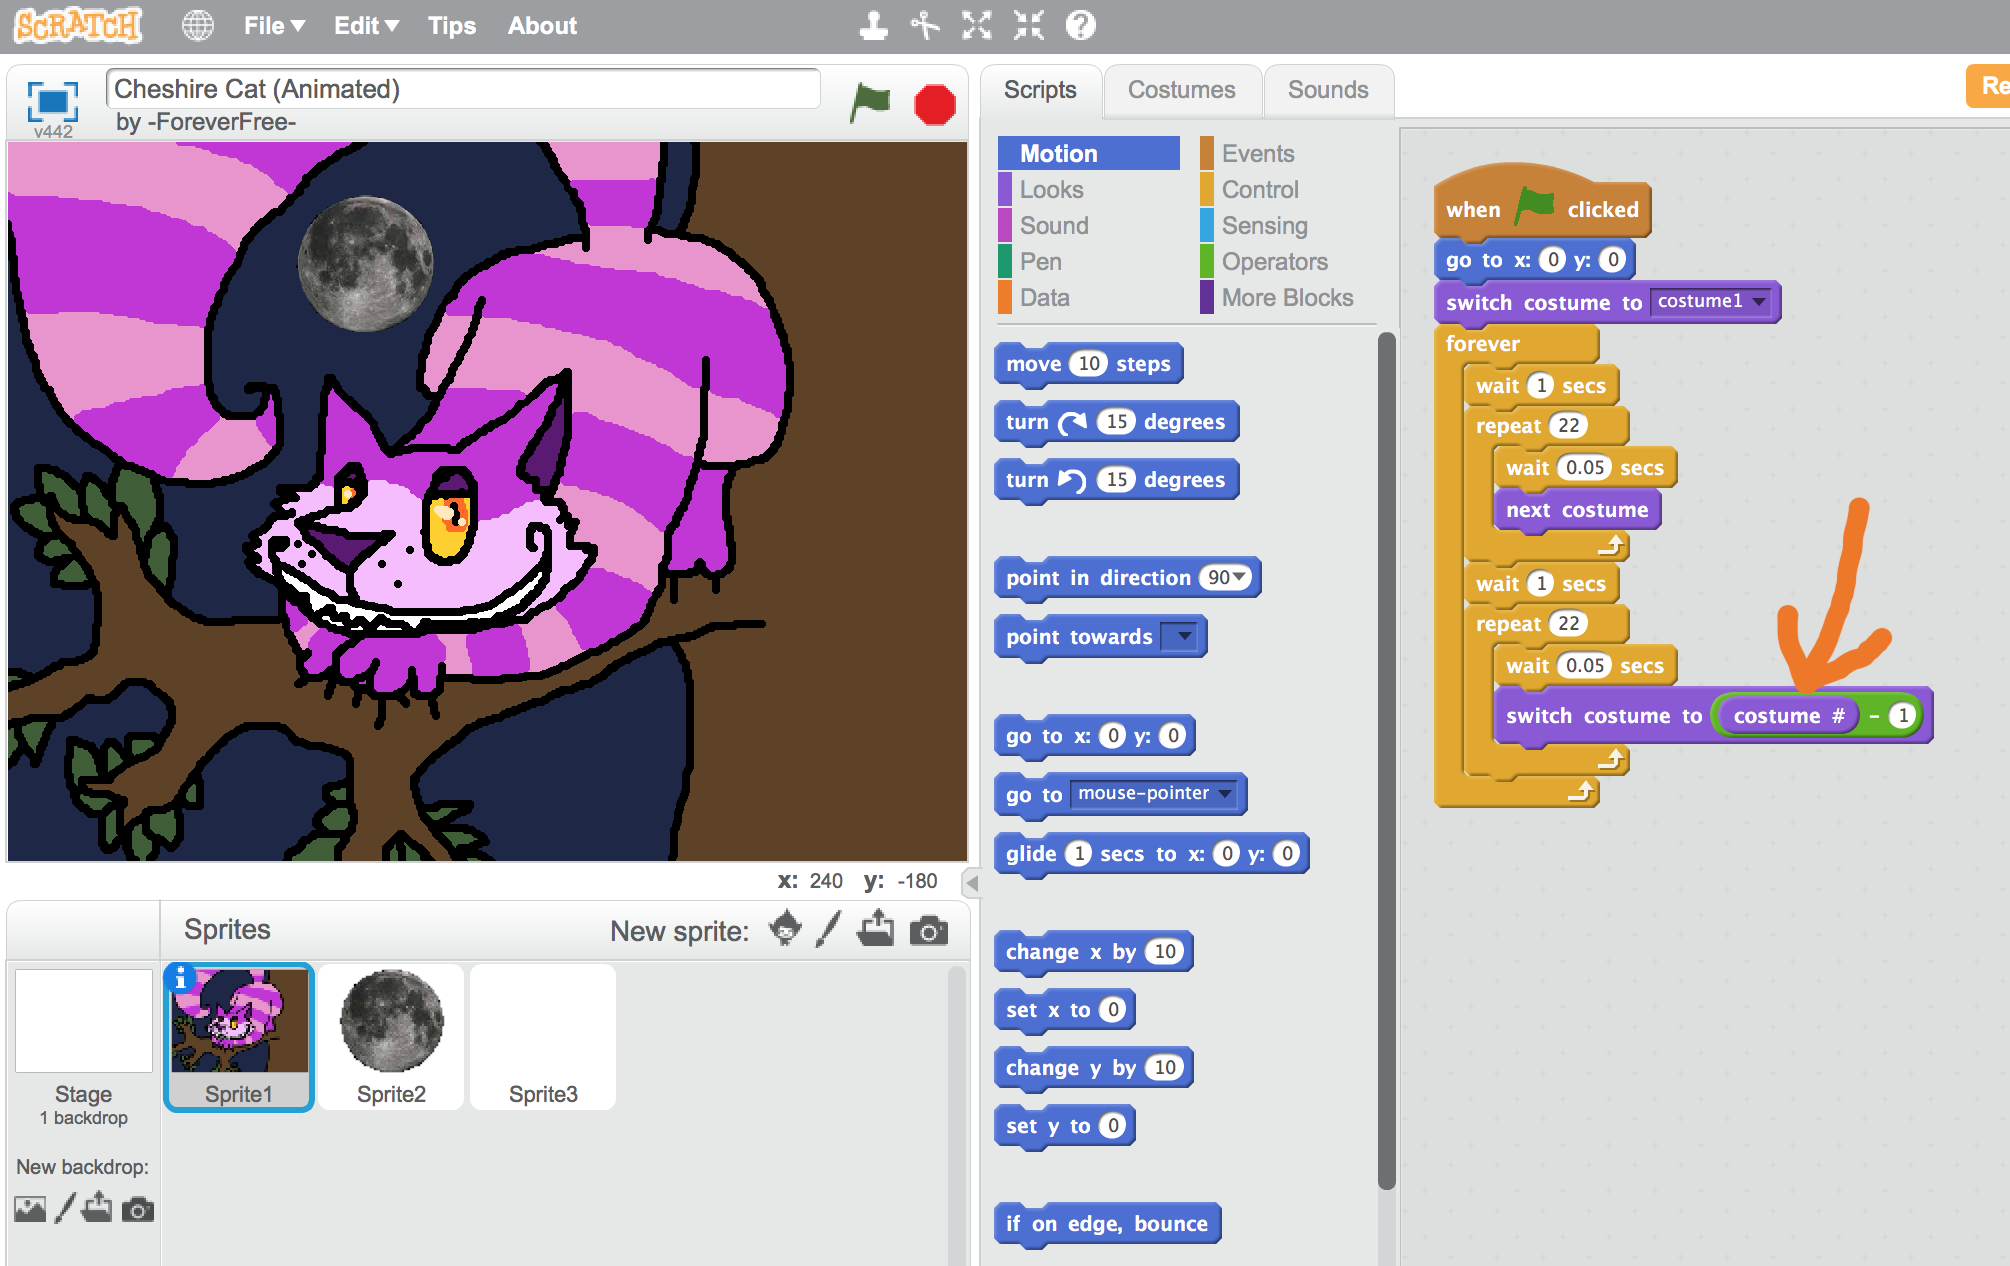Switch to the Sounds tab
2010x1266 pixels.
click(1328, 90)
